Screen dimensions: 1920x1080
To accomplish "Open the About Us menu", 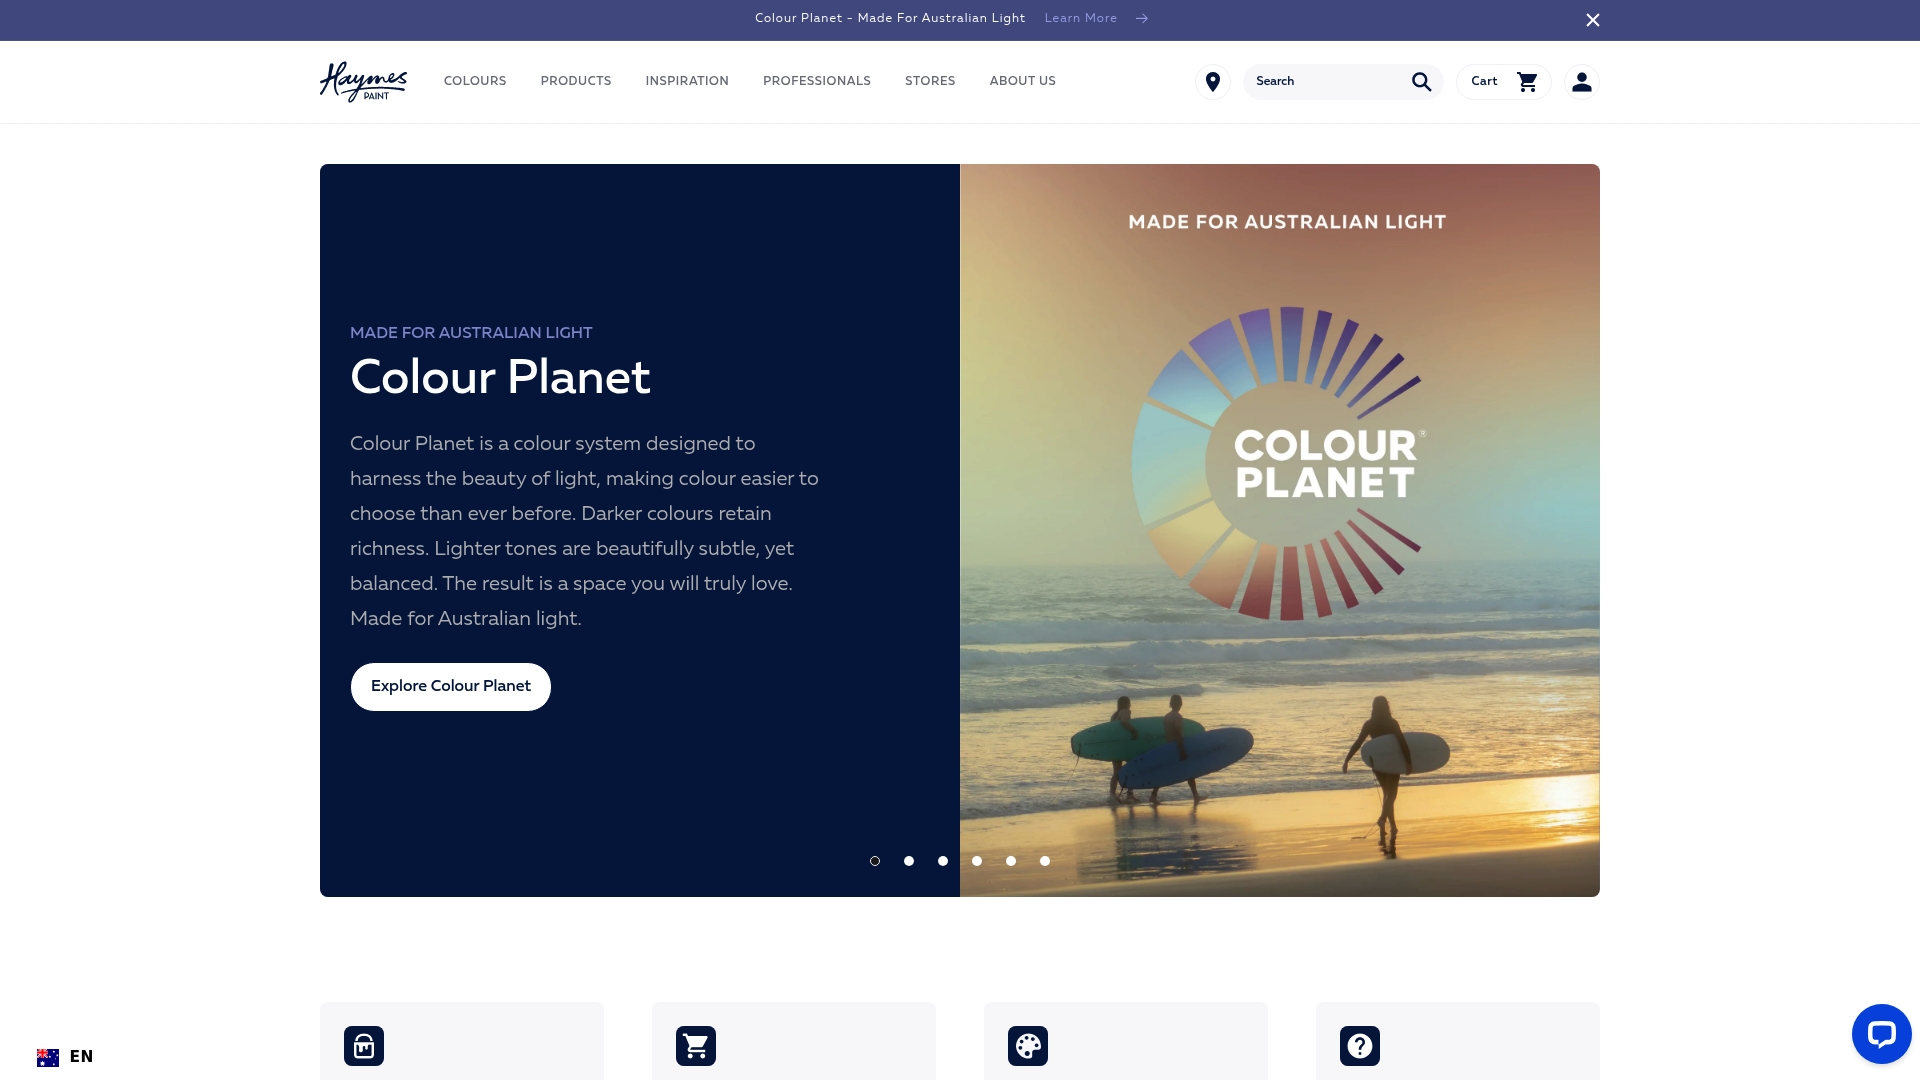I will (x=1023, y=82).
